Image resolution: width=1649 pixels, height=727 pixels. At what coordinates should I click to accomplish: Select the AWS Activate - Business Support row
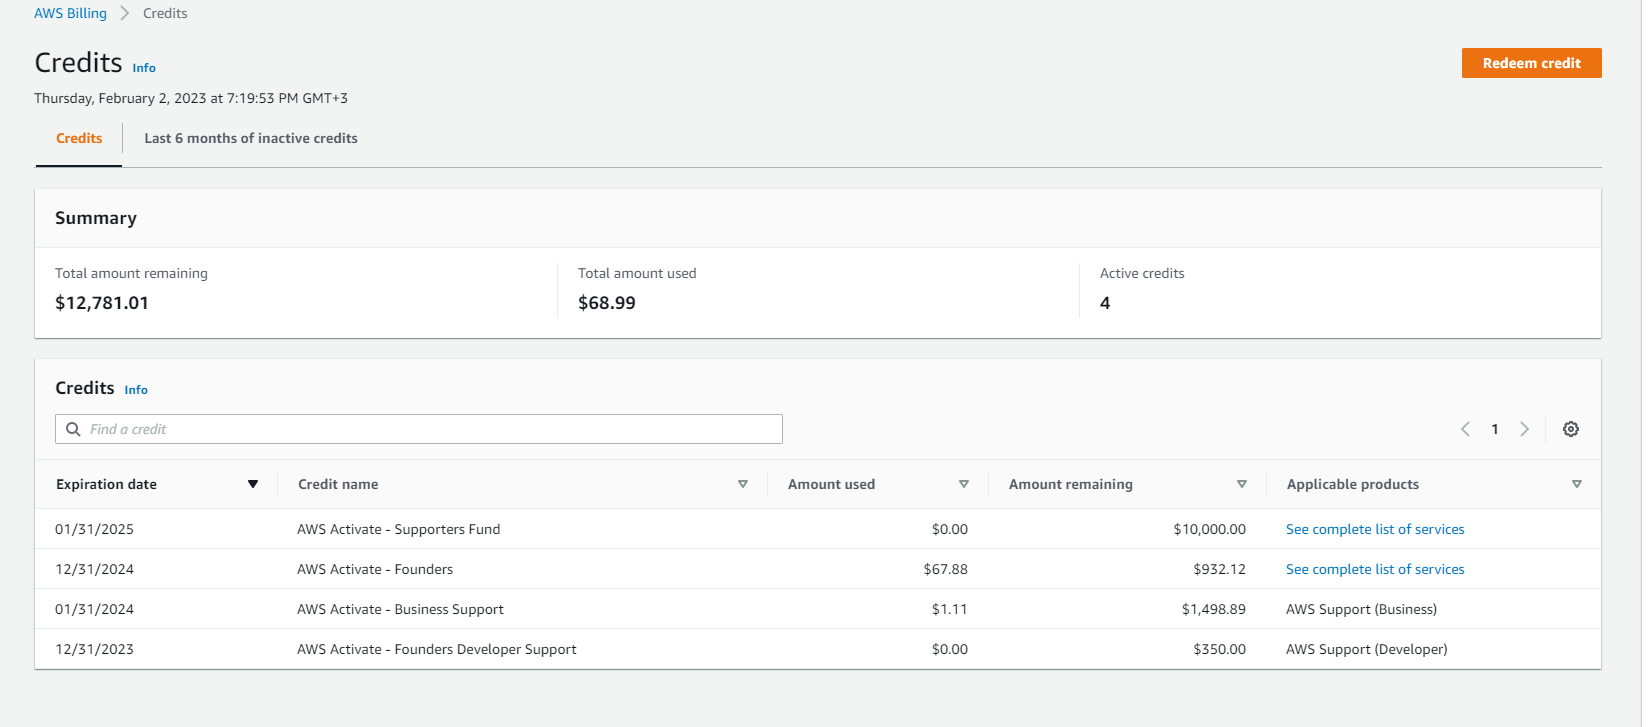click(x=818, y=609)
